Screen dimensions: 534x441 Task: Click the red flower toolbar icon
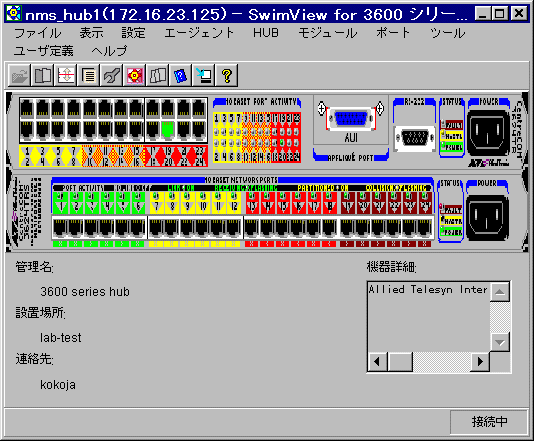click(135, 75)
